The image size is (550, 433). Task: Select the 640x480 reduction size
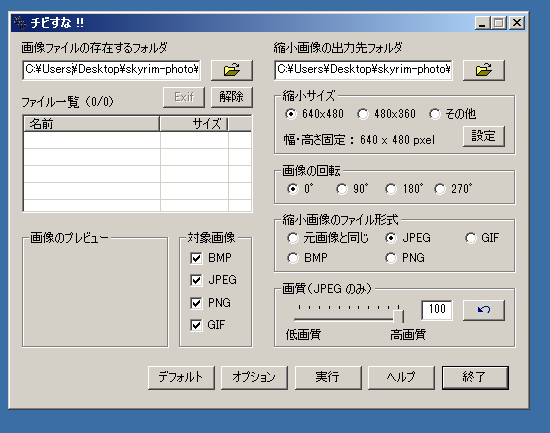[x=314, y=114]
